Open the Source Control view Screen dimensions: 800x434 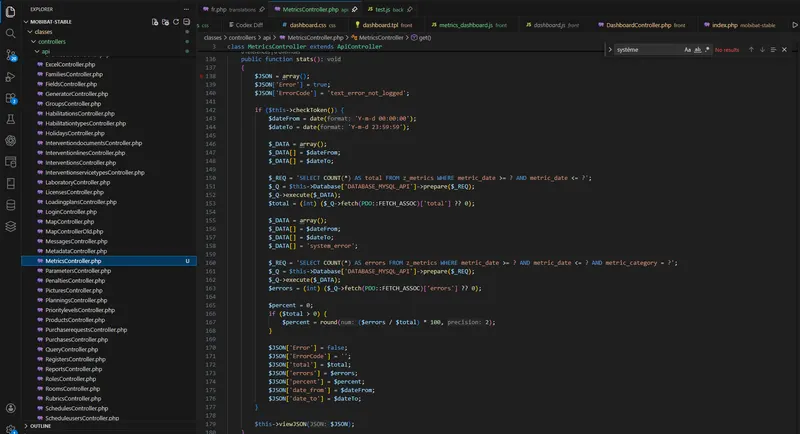tap(10, 55)
